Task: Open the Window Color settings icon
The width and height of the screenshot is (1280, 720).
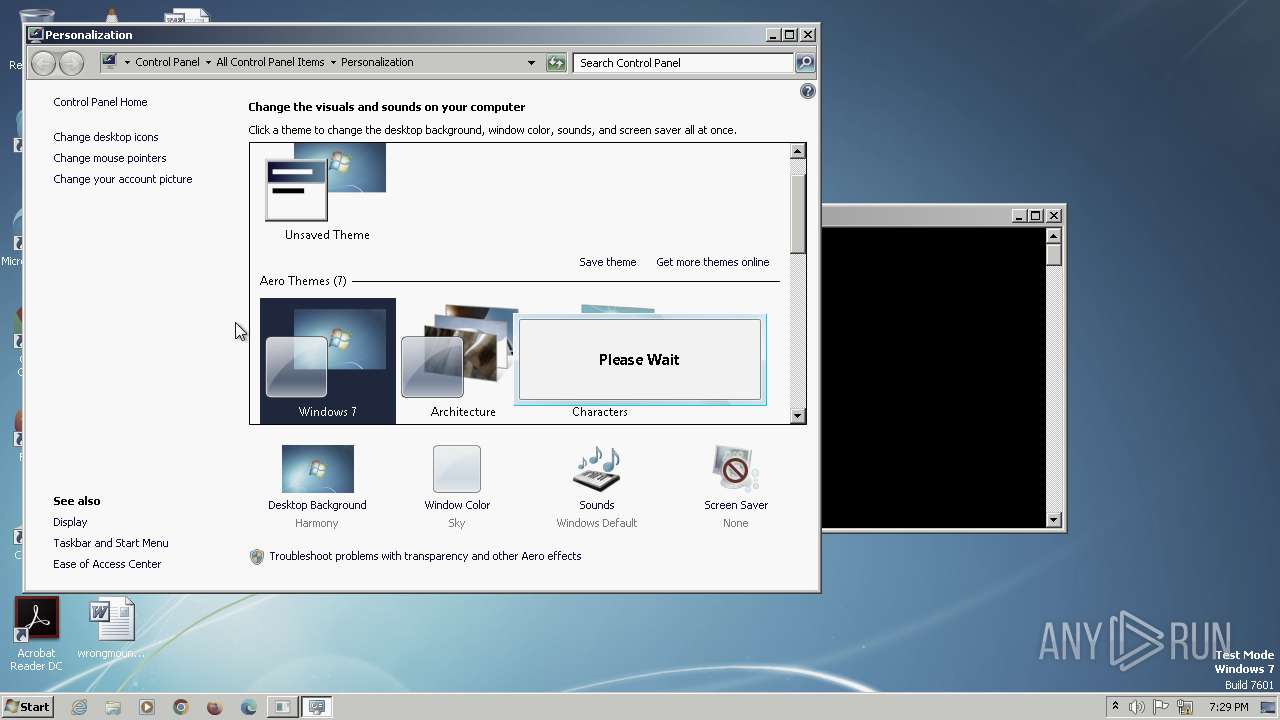Action: (x=457, y=469)
